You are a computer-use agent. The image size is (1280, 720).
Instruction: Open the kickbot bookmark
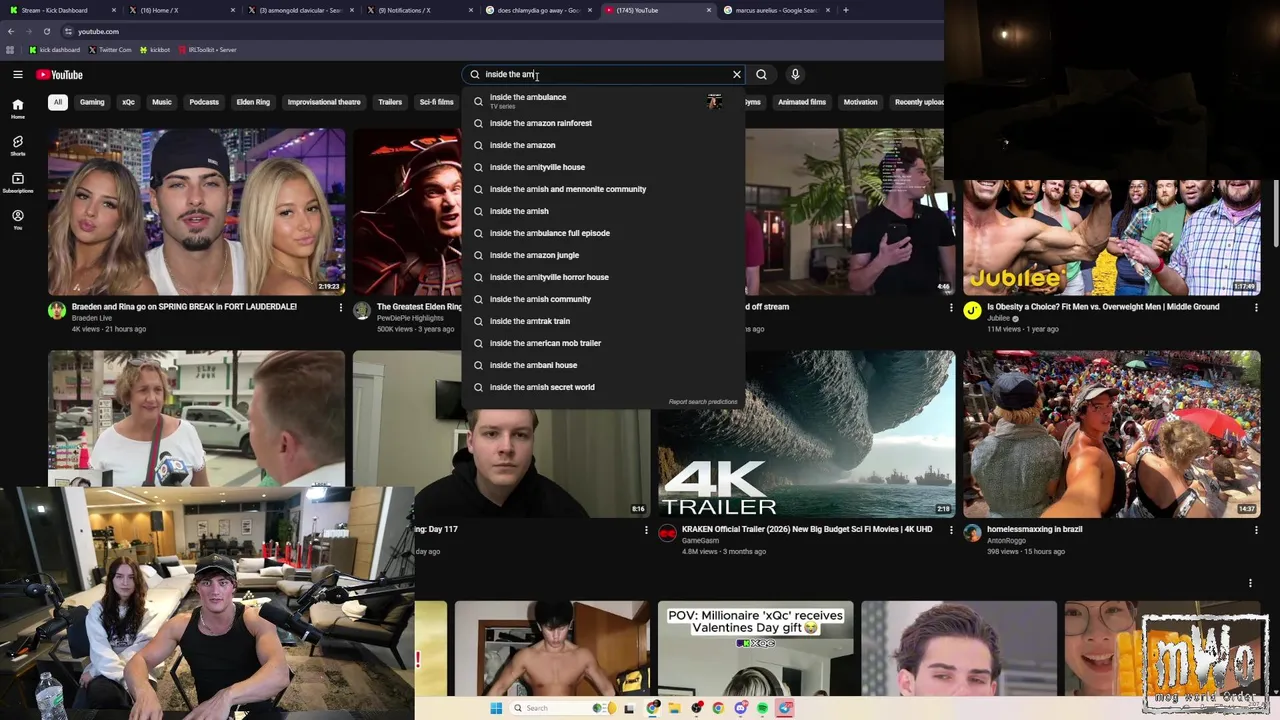(x=155, y=50)
